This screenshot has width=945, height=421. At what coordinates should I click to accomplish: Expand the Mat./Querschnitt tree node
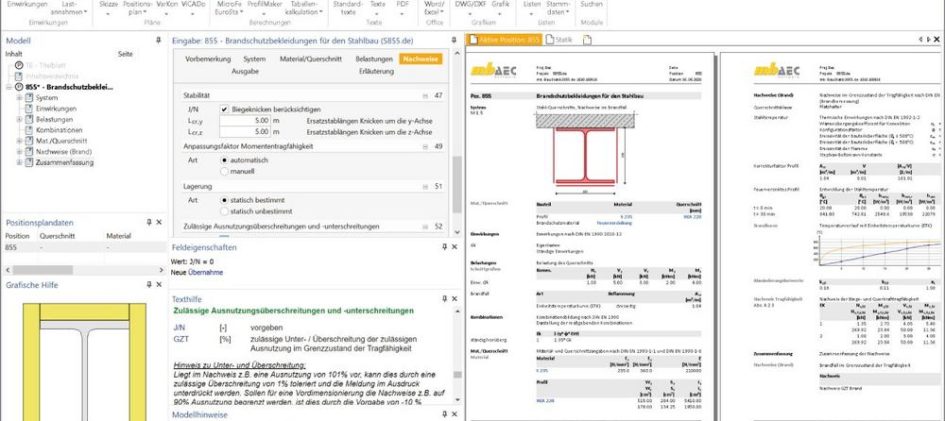pos(19,141)
